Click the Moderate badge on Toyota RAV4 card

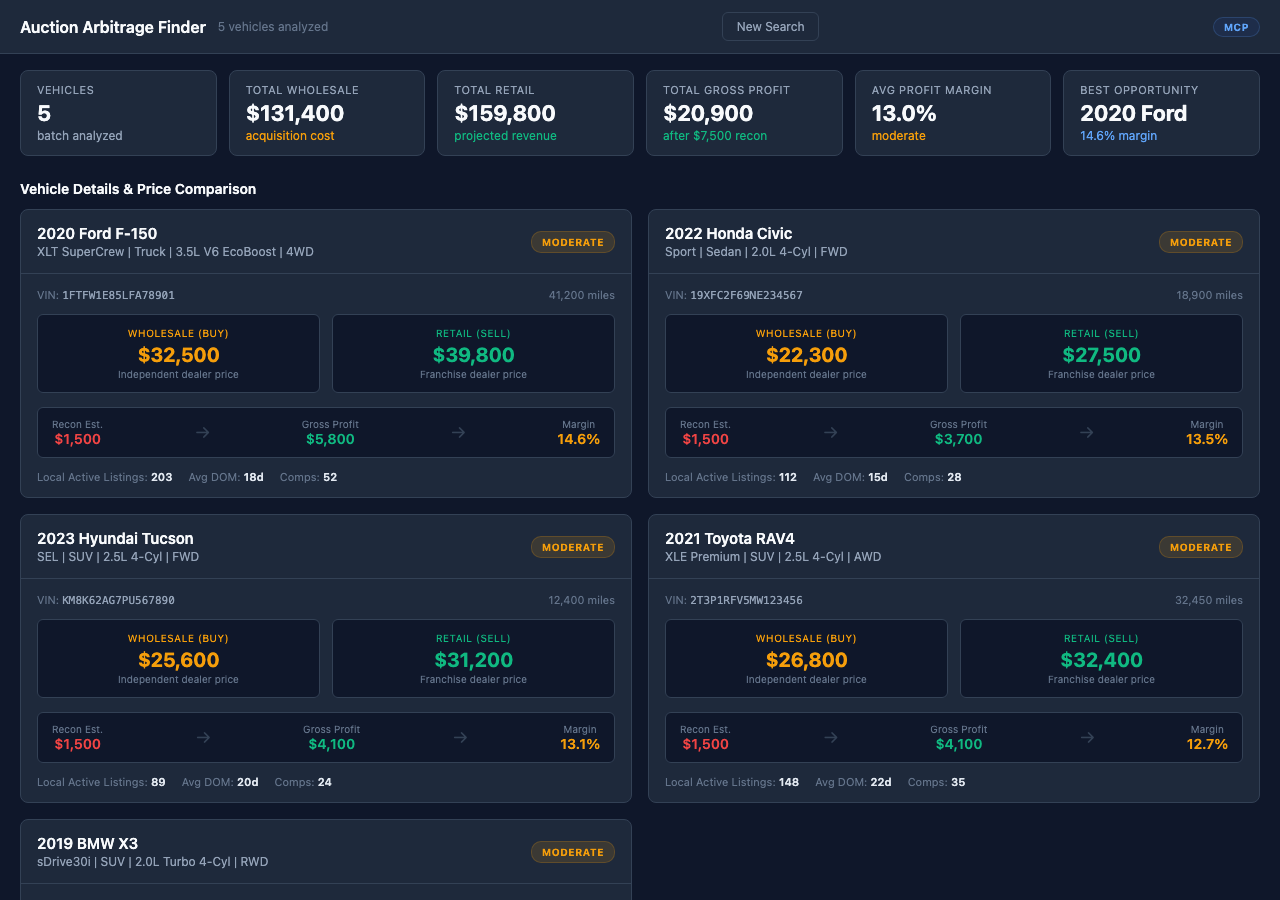pos(1201,547)
